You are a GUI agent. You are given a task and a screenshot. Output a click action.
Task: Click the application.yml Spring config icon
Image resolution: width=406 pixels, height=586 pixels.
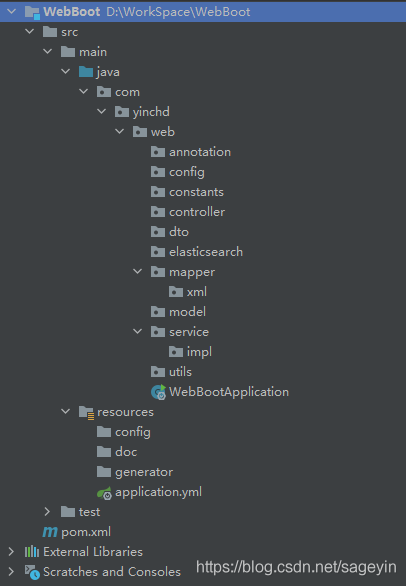coord(104,493)
